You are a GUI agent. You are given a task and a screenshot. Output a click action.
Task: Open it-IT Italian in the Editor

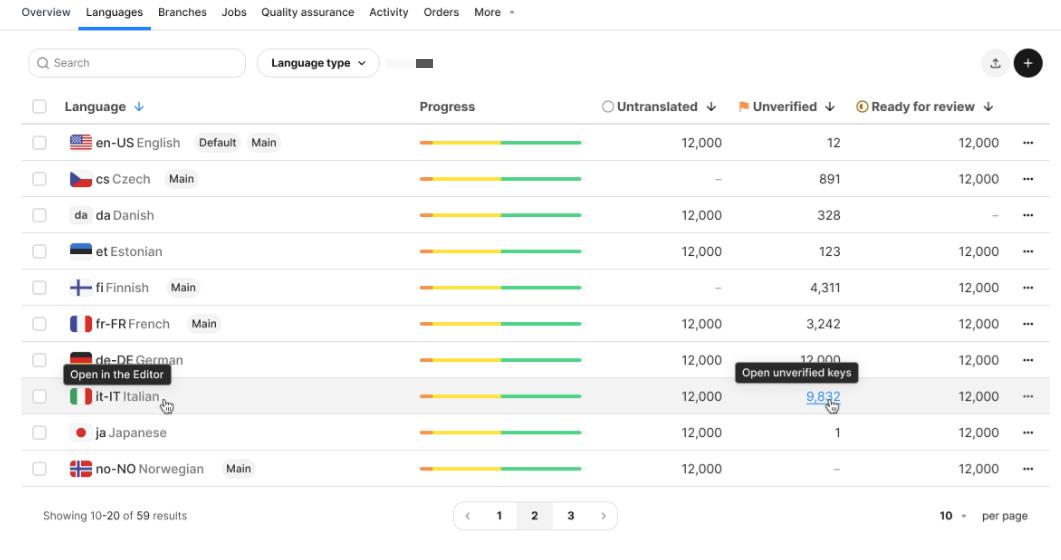coord(127,396)
